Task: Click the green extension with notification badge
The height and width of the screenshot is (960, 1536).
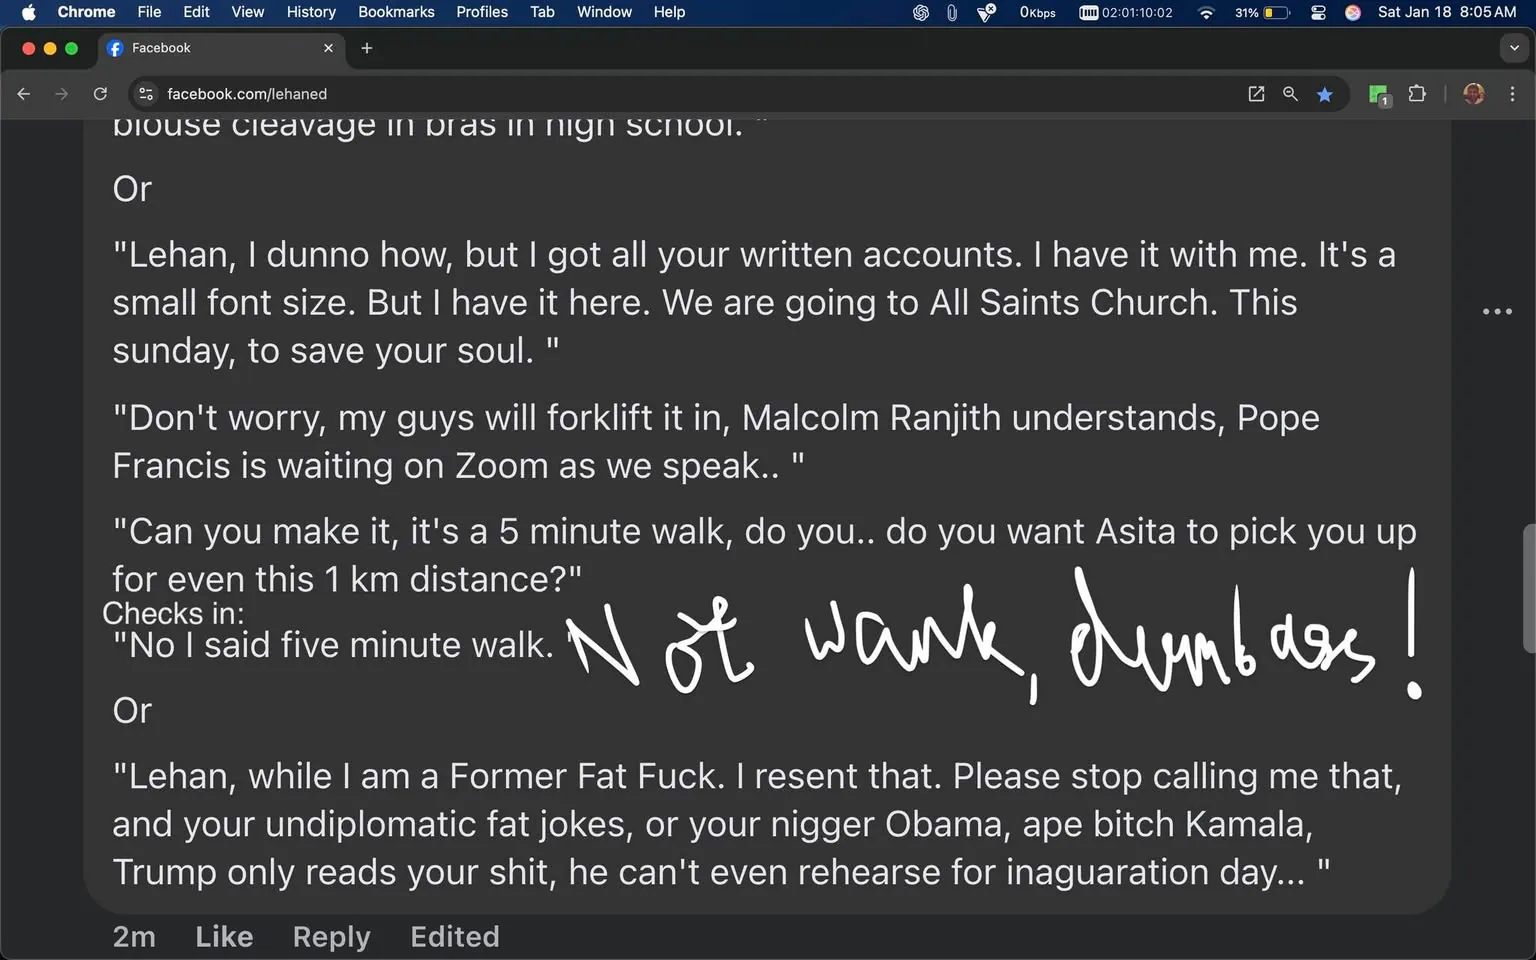Action: (x=1379, y=96)
